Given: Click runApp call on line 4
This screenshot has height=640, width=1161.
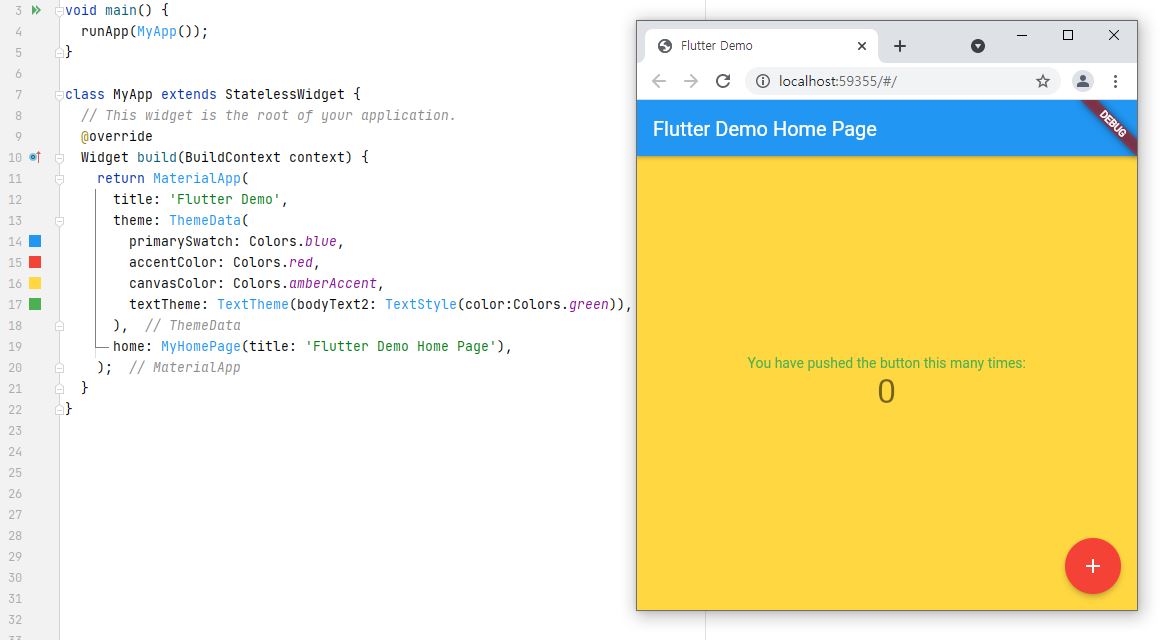Looking at the screenshot, I should pos(104,32).
